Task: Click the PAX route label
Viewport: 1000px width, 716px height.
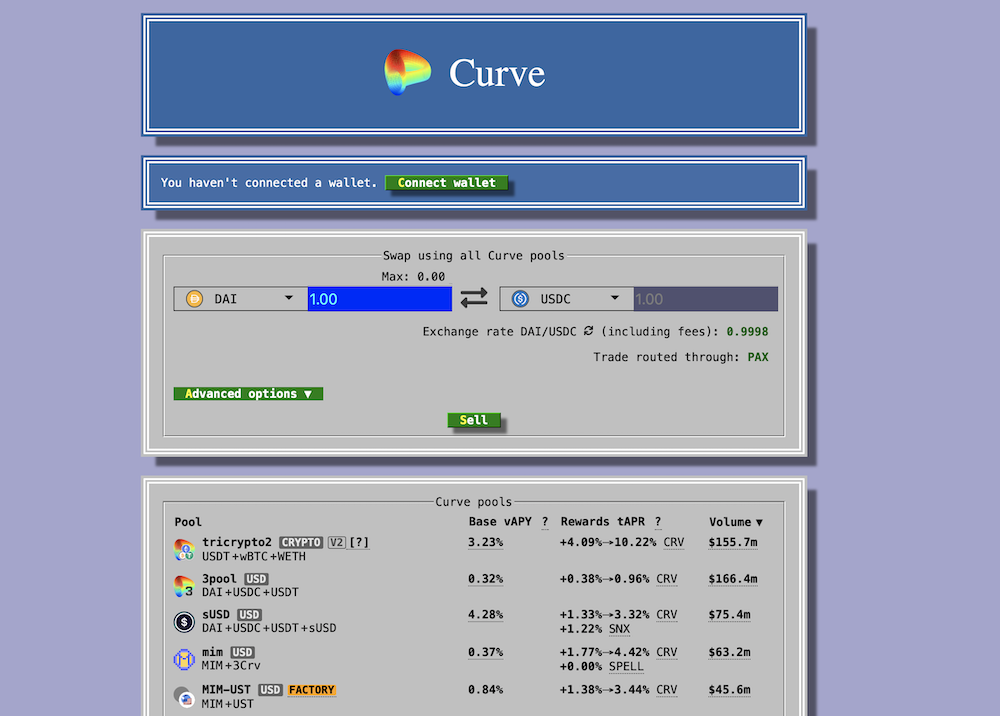Action: 758,357
